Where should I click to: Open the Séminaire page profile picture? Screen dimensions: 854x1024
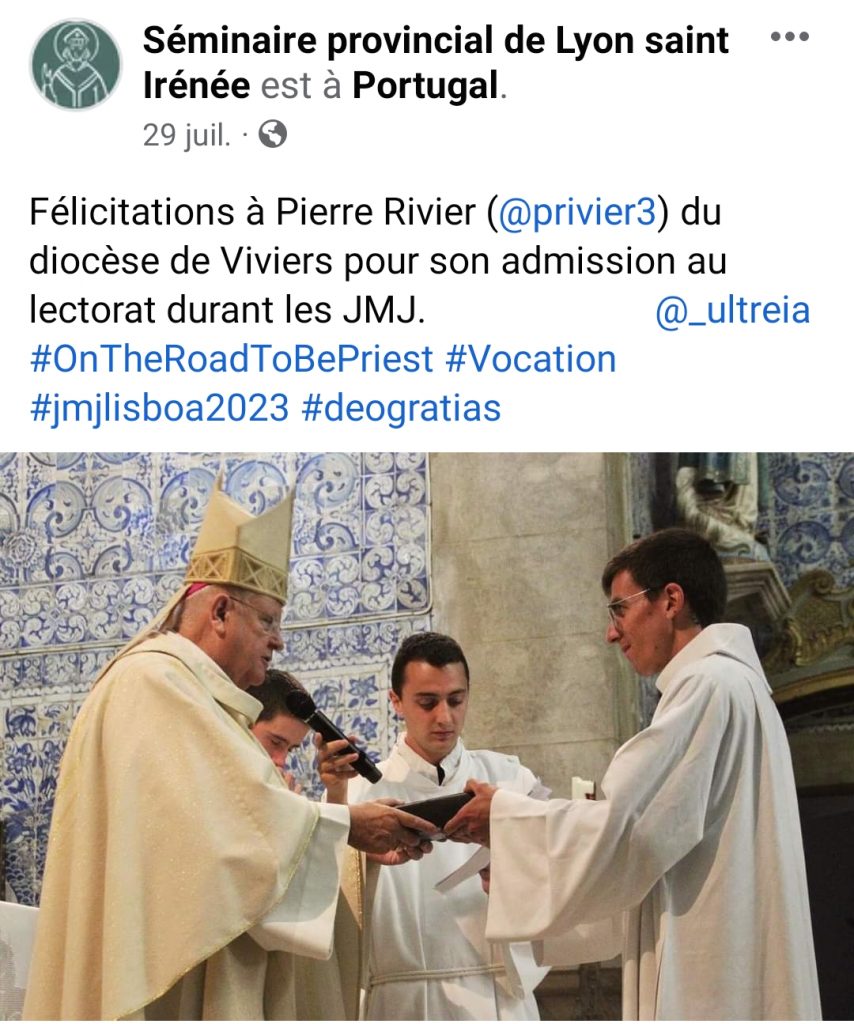click(75, 64)
